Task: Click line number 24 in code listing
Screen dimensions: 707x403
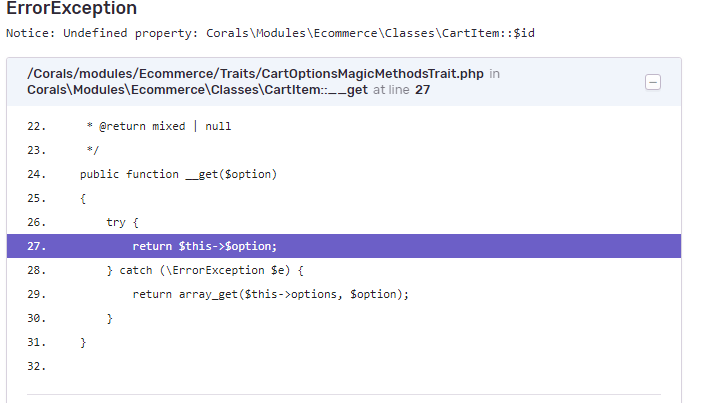Action: point(37,174)
